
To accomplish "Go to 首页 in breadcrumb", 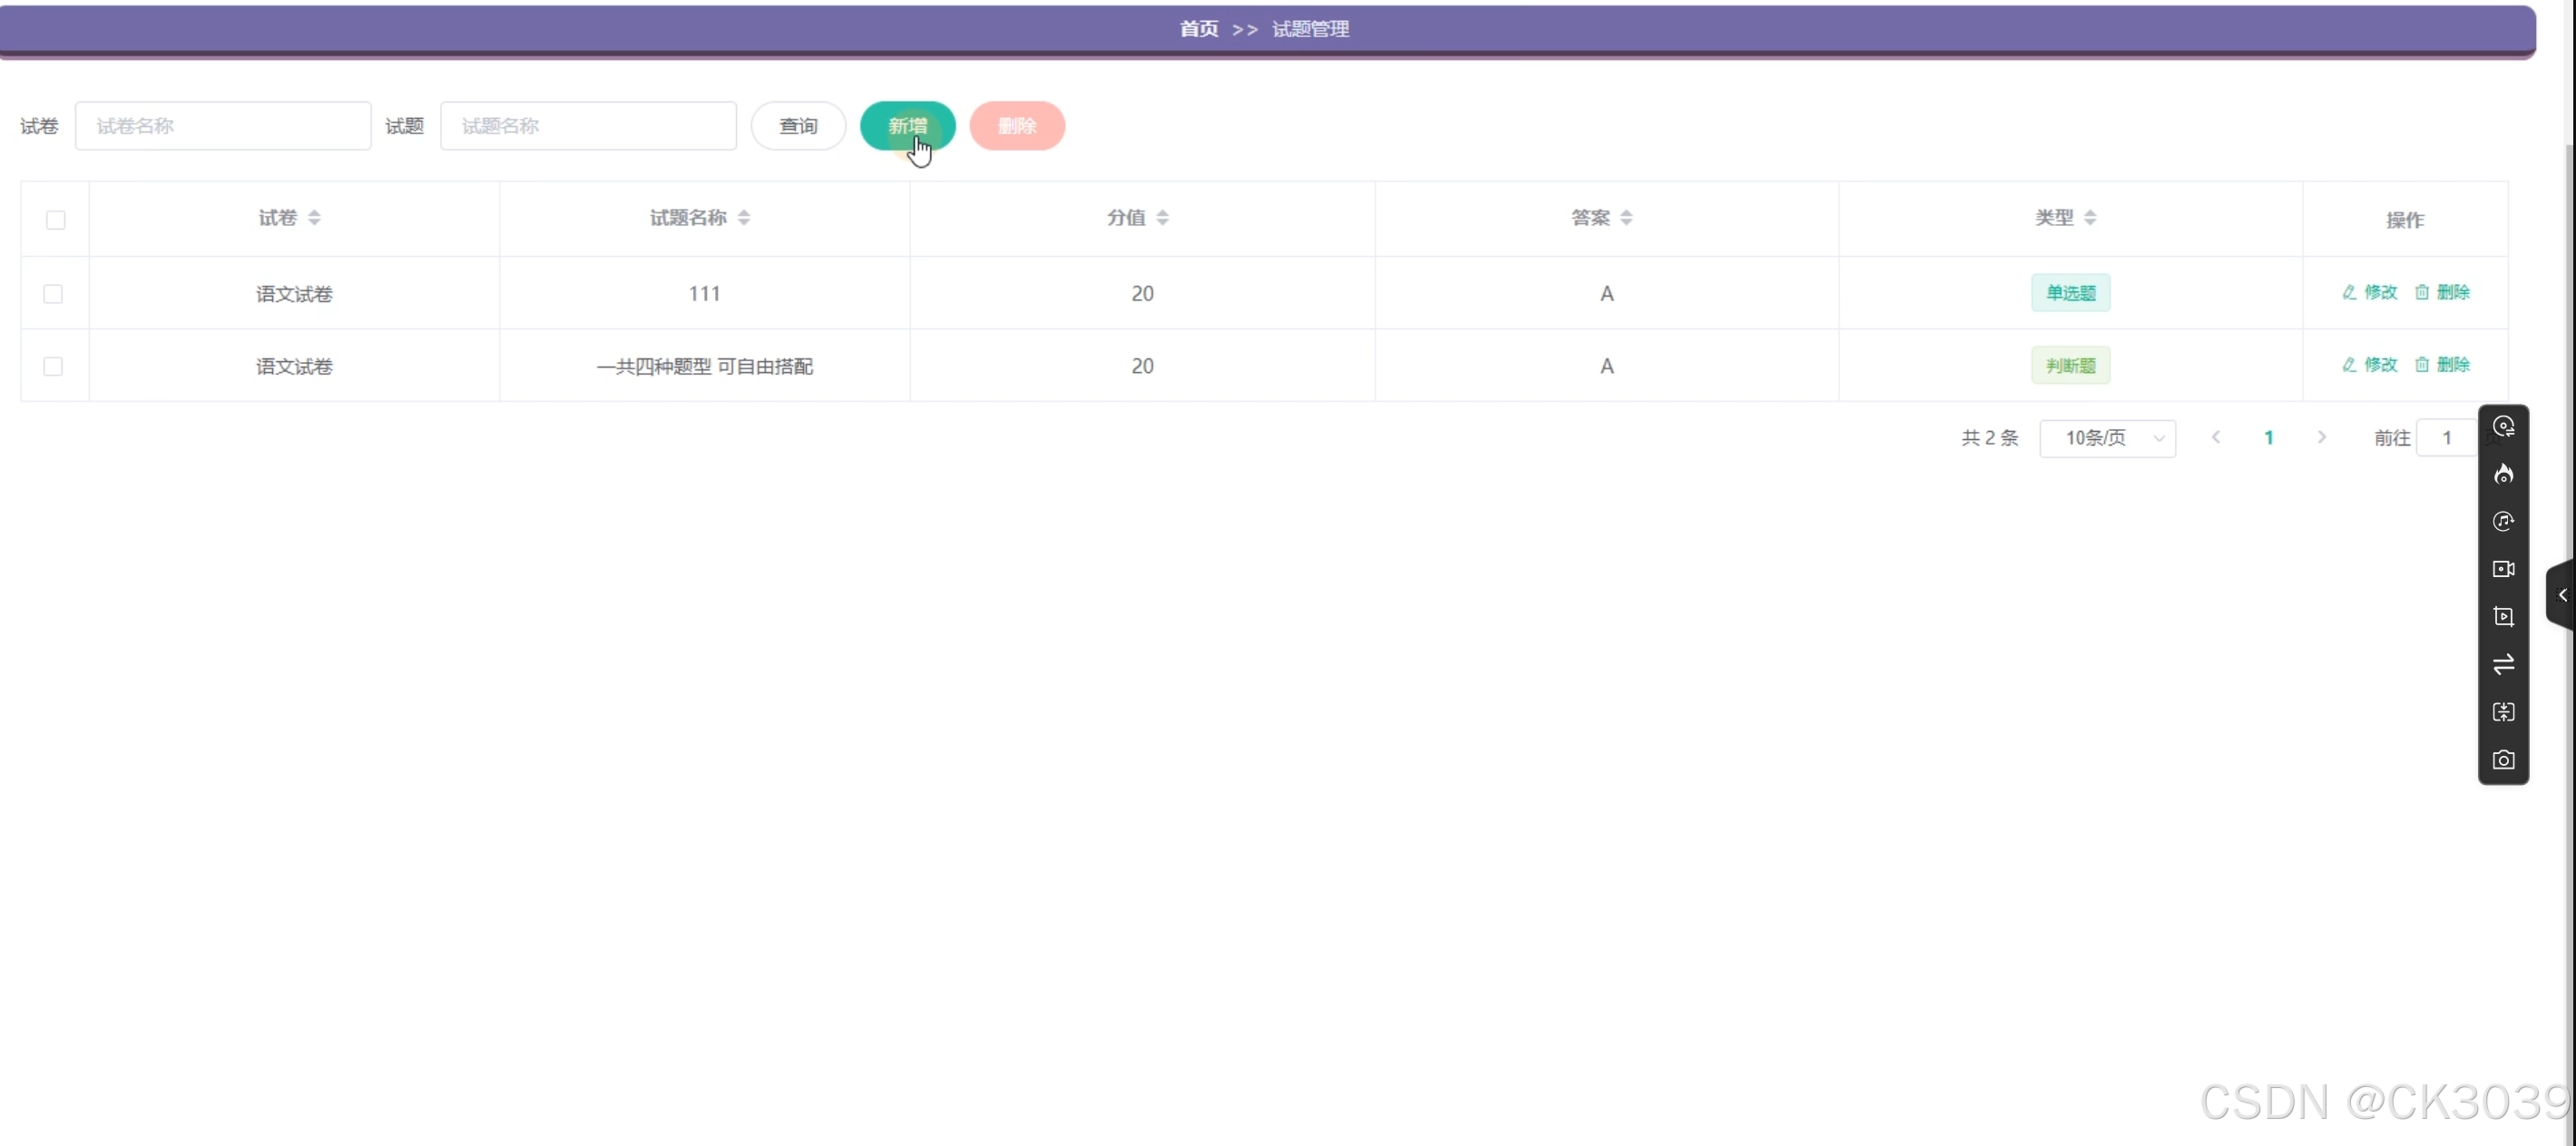I will [1198, 29].
